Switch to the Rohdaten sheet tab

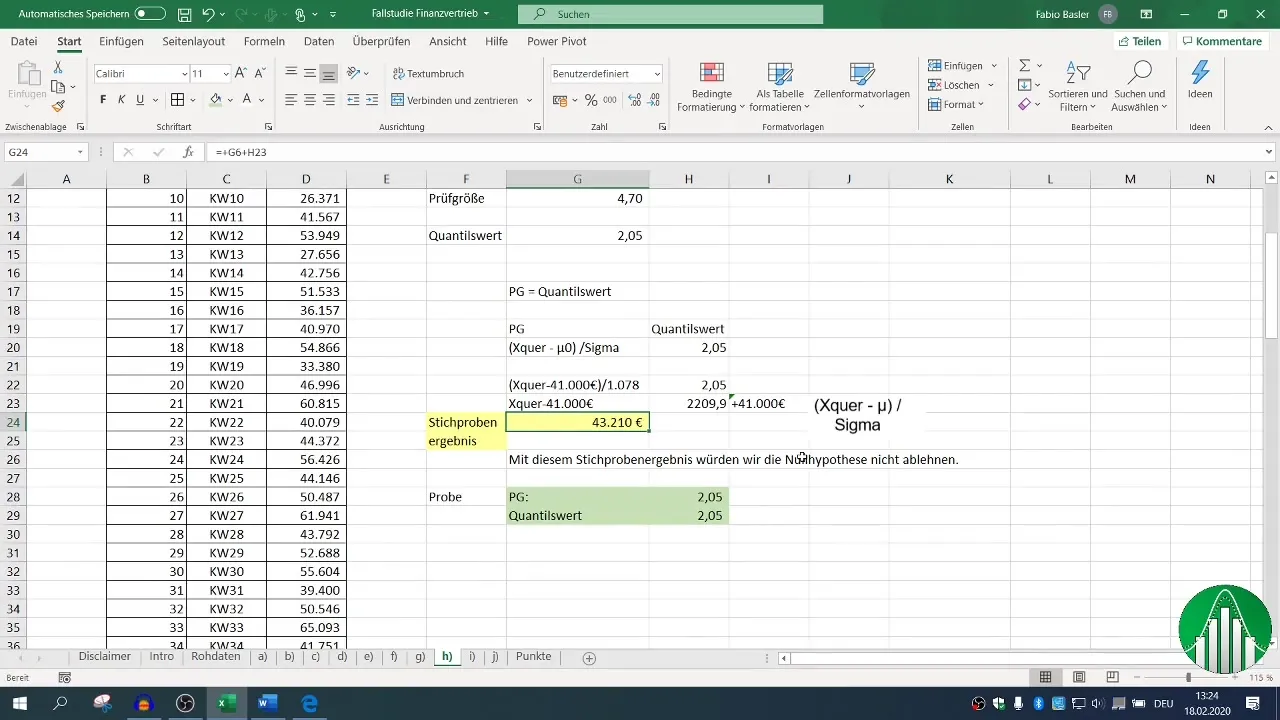pos(216,657)
